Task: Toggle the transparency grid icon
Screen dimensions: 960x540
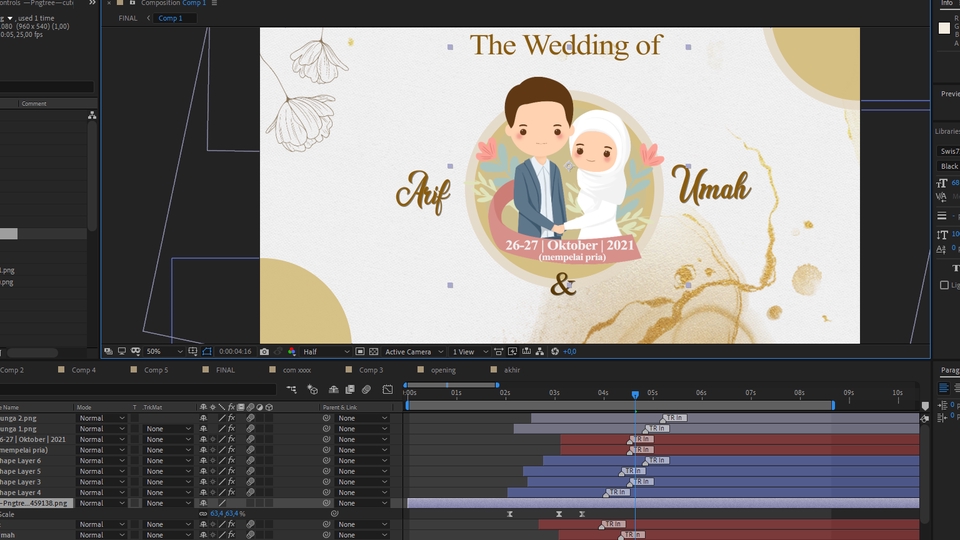Action: (373, 351)
